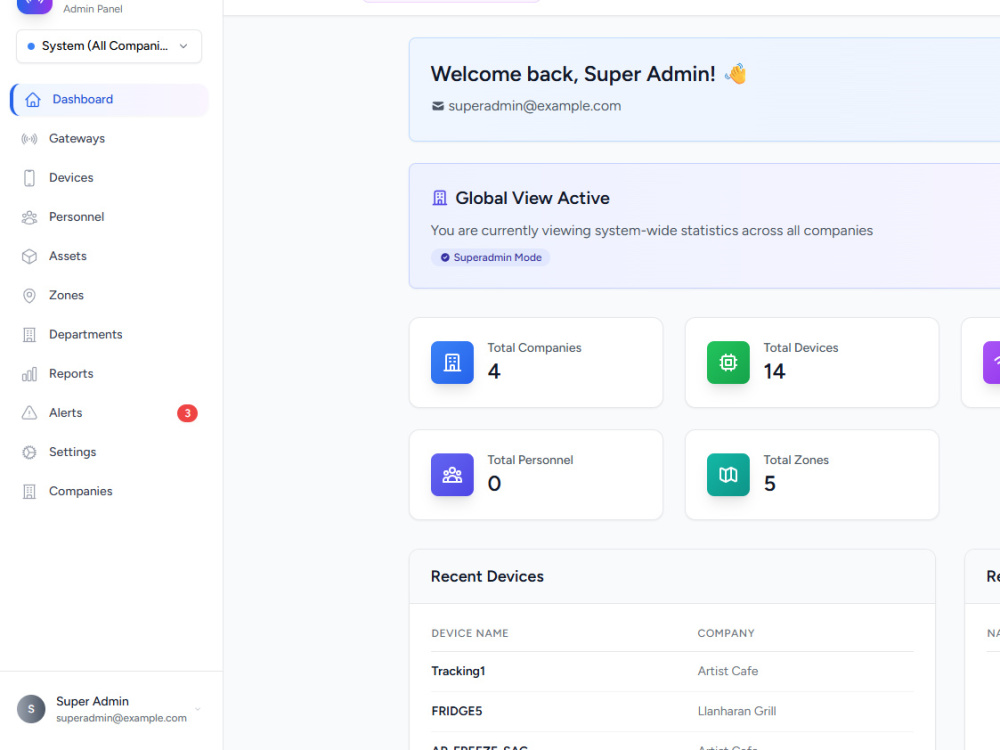The width and height of the screenshot is (1000, 750).
Task: Click the Total Zones teal map icon
Action: point(728,474)
